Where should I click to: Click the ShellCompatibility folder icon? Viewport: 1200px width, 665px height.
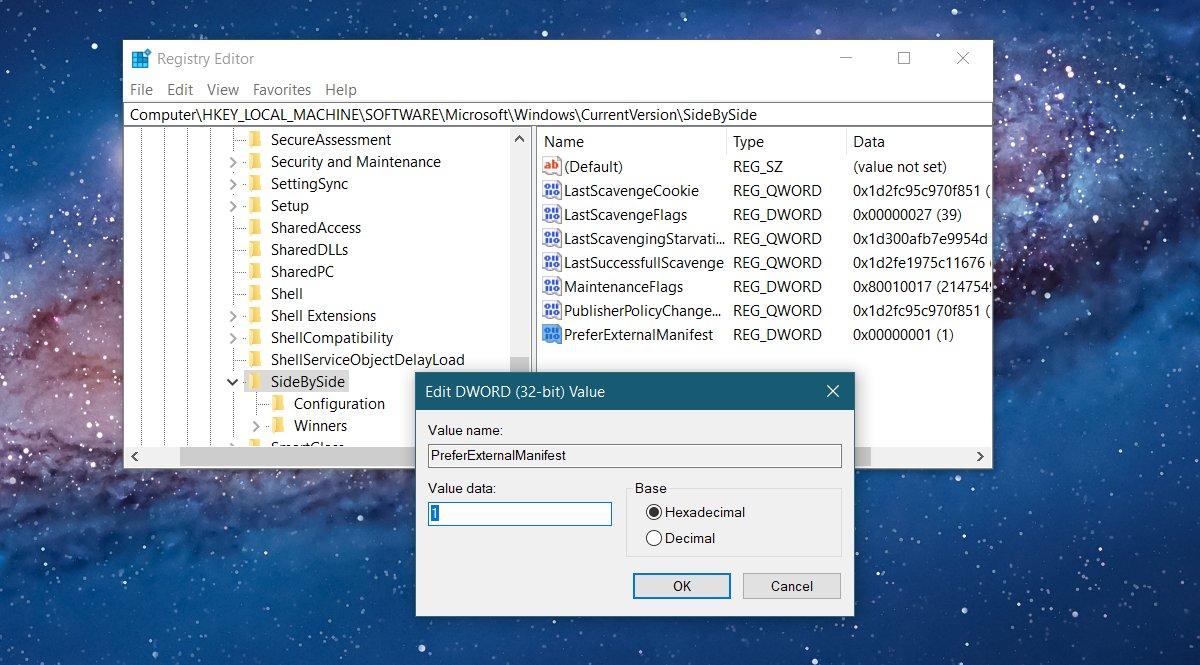(254, 338)
